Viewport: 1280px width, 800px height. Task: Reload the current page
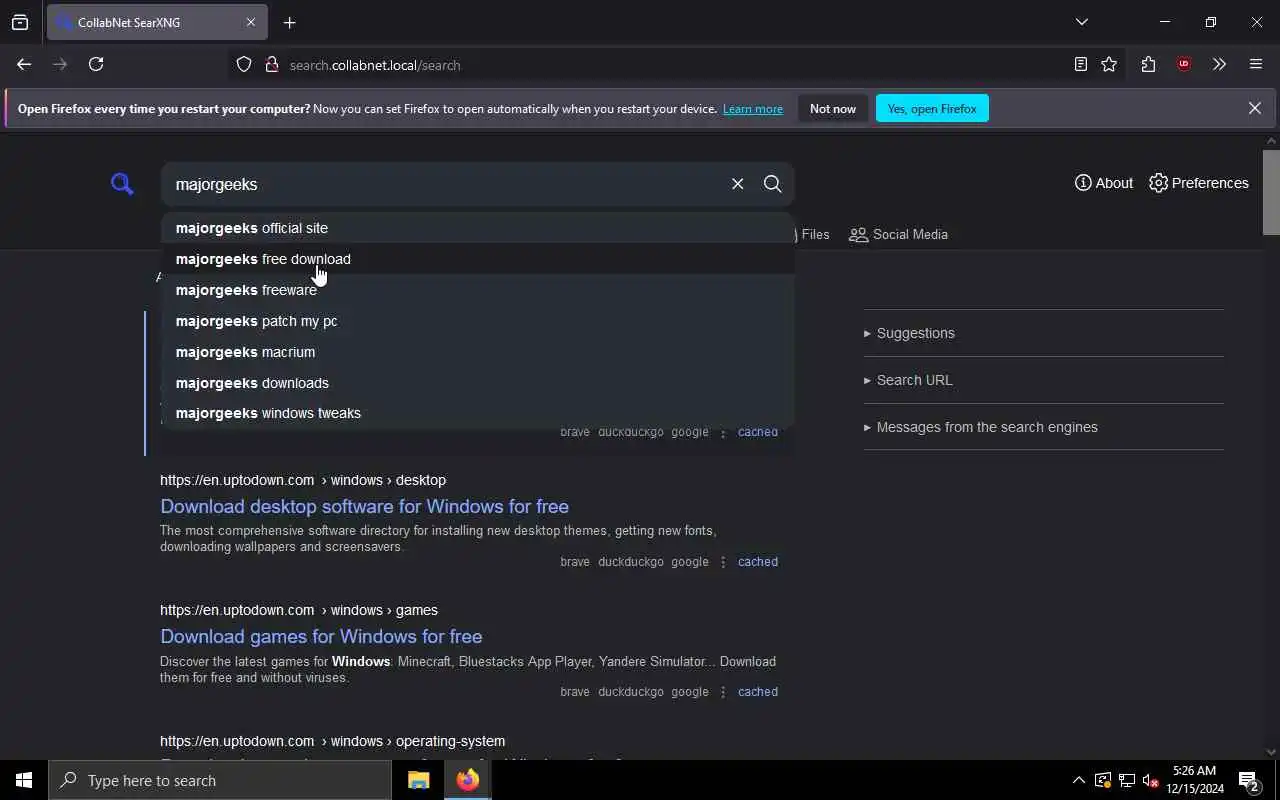(x=96, y=64)
